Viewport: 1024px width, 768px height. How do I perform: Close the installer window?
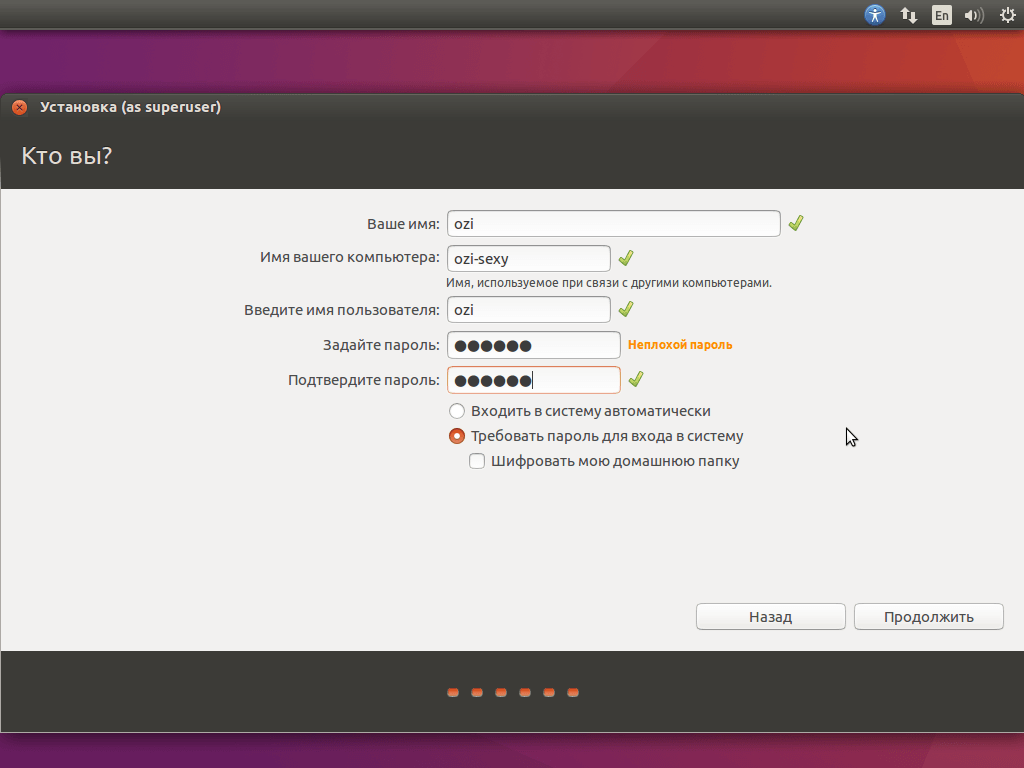20,108
